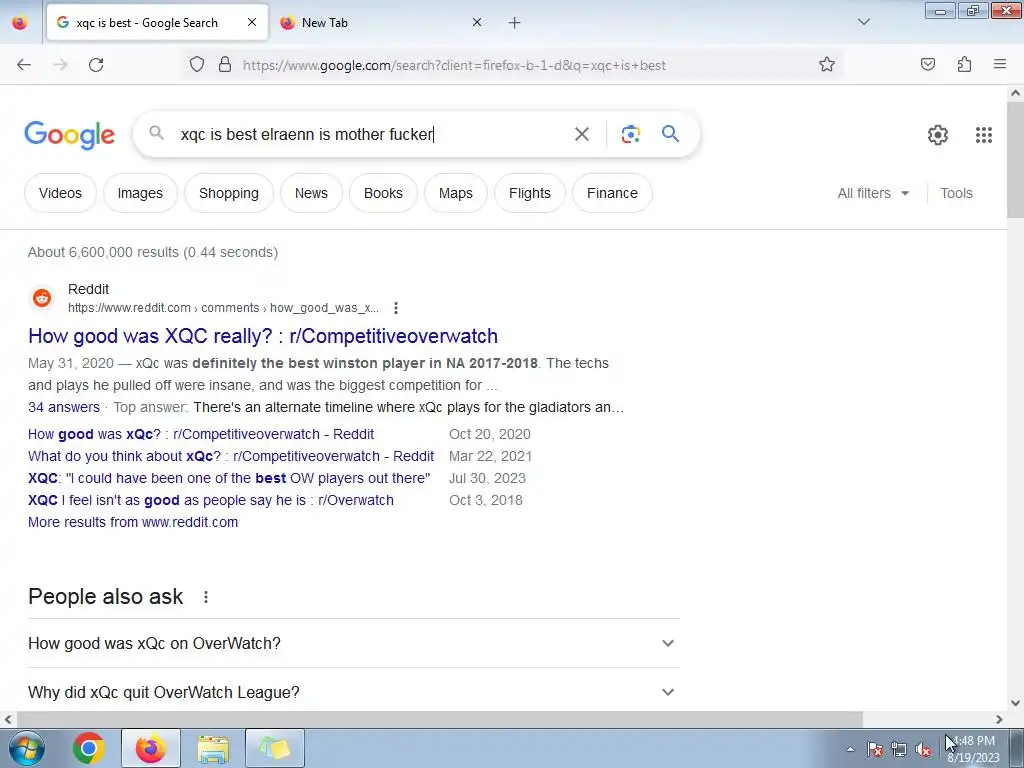Image resolution: width=1024 pixels, height=768 pixels.
Task: Launch Chrome from the taskbar
Action: point(89,748)
